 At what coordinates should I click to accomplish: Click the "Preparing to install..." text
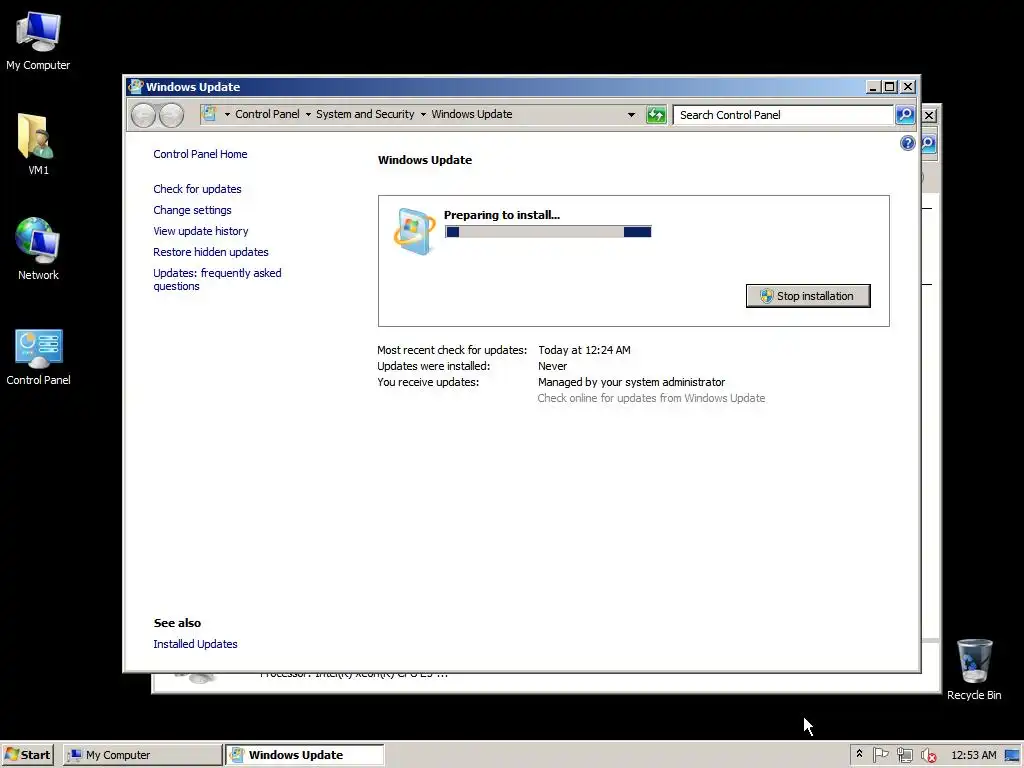tap(502, 215)
